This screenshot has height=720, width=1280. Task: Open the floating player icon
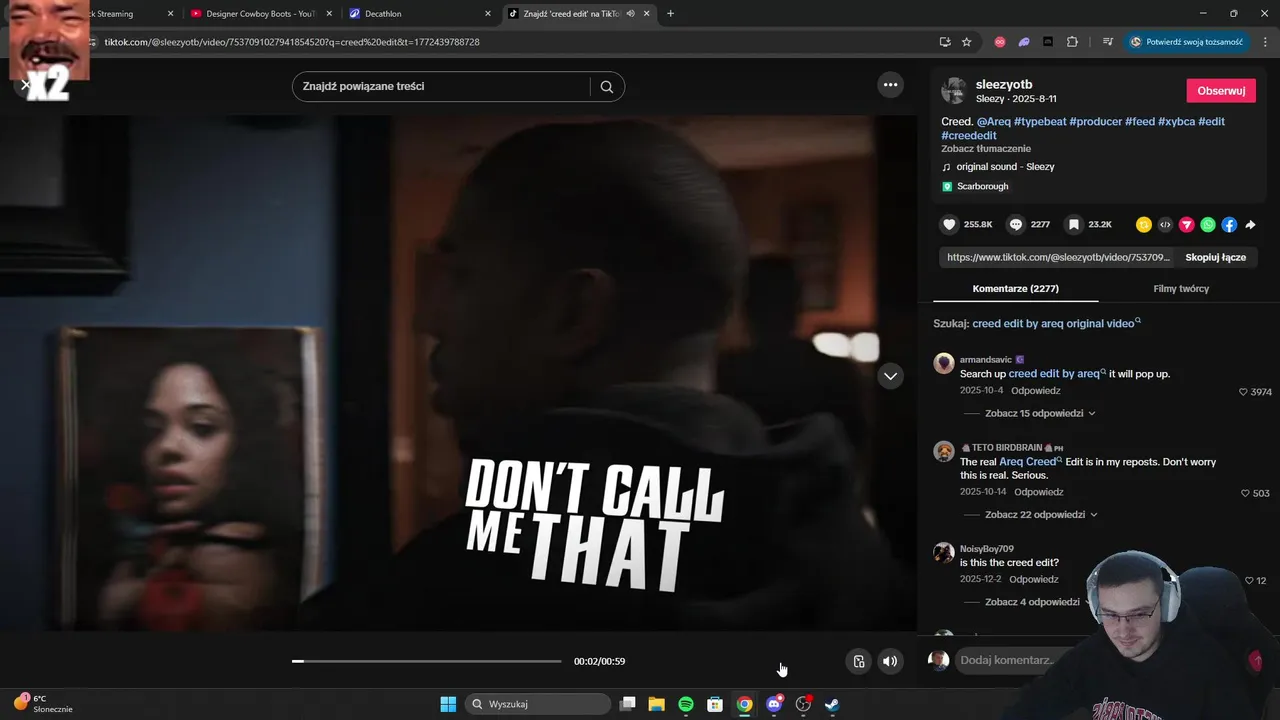[x=859, y=661]
